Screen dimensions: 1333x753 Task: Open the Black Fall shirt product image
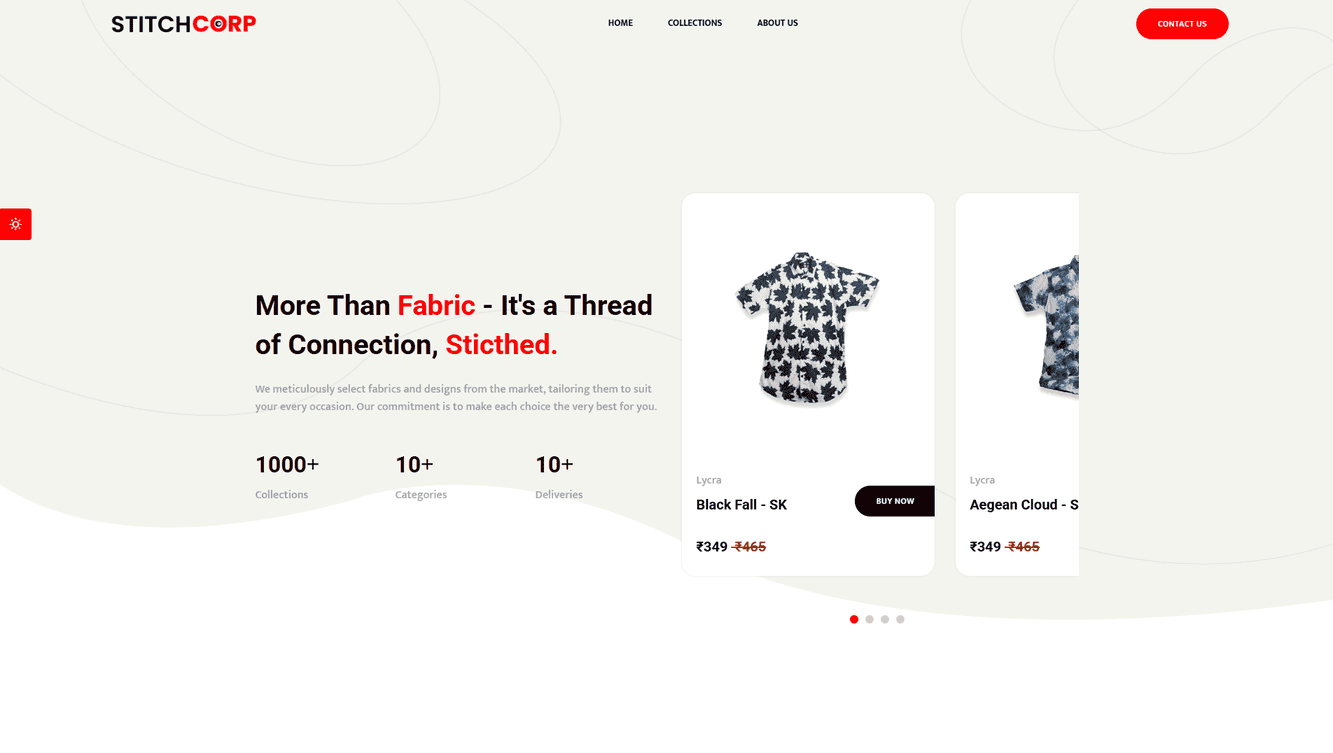[x=807, y=327]
